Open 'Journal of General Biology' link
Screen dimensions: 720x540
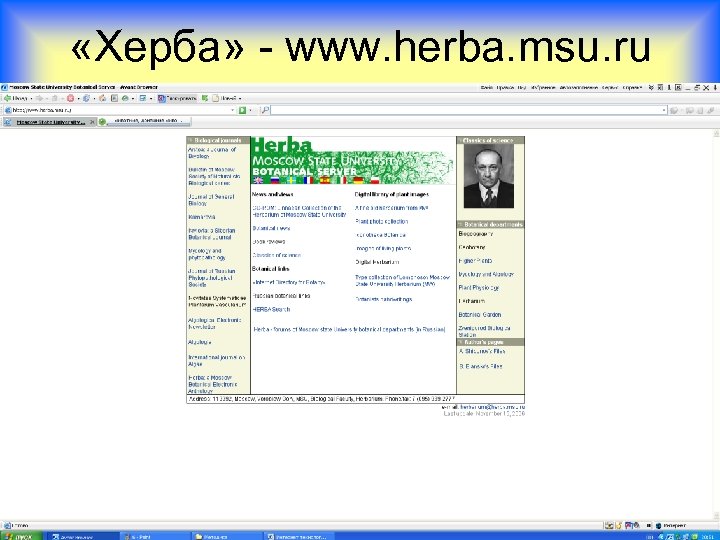click(x=211, y=200)
